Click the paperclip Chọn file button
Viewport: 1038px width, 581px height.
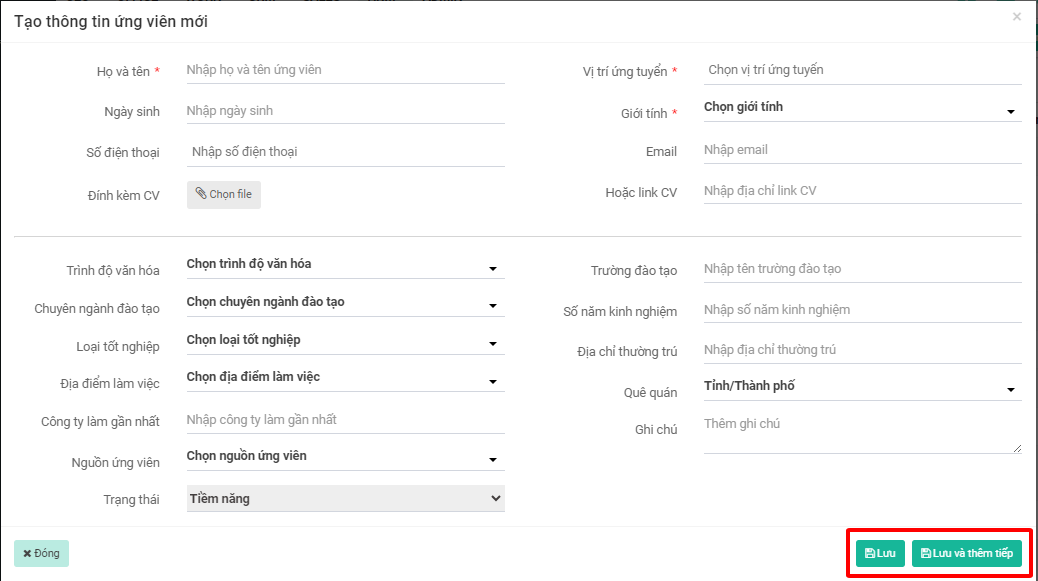[x=224, y=194]
